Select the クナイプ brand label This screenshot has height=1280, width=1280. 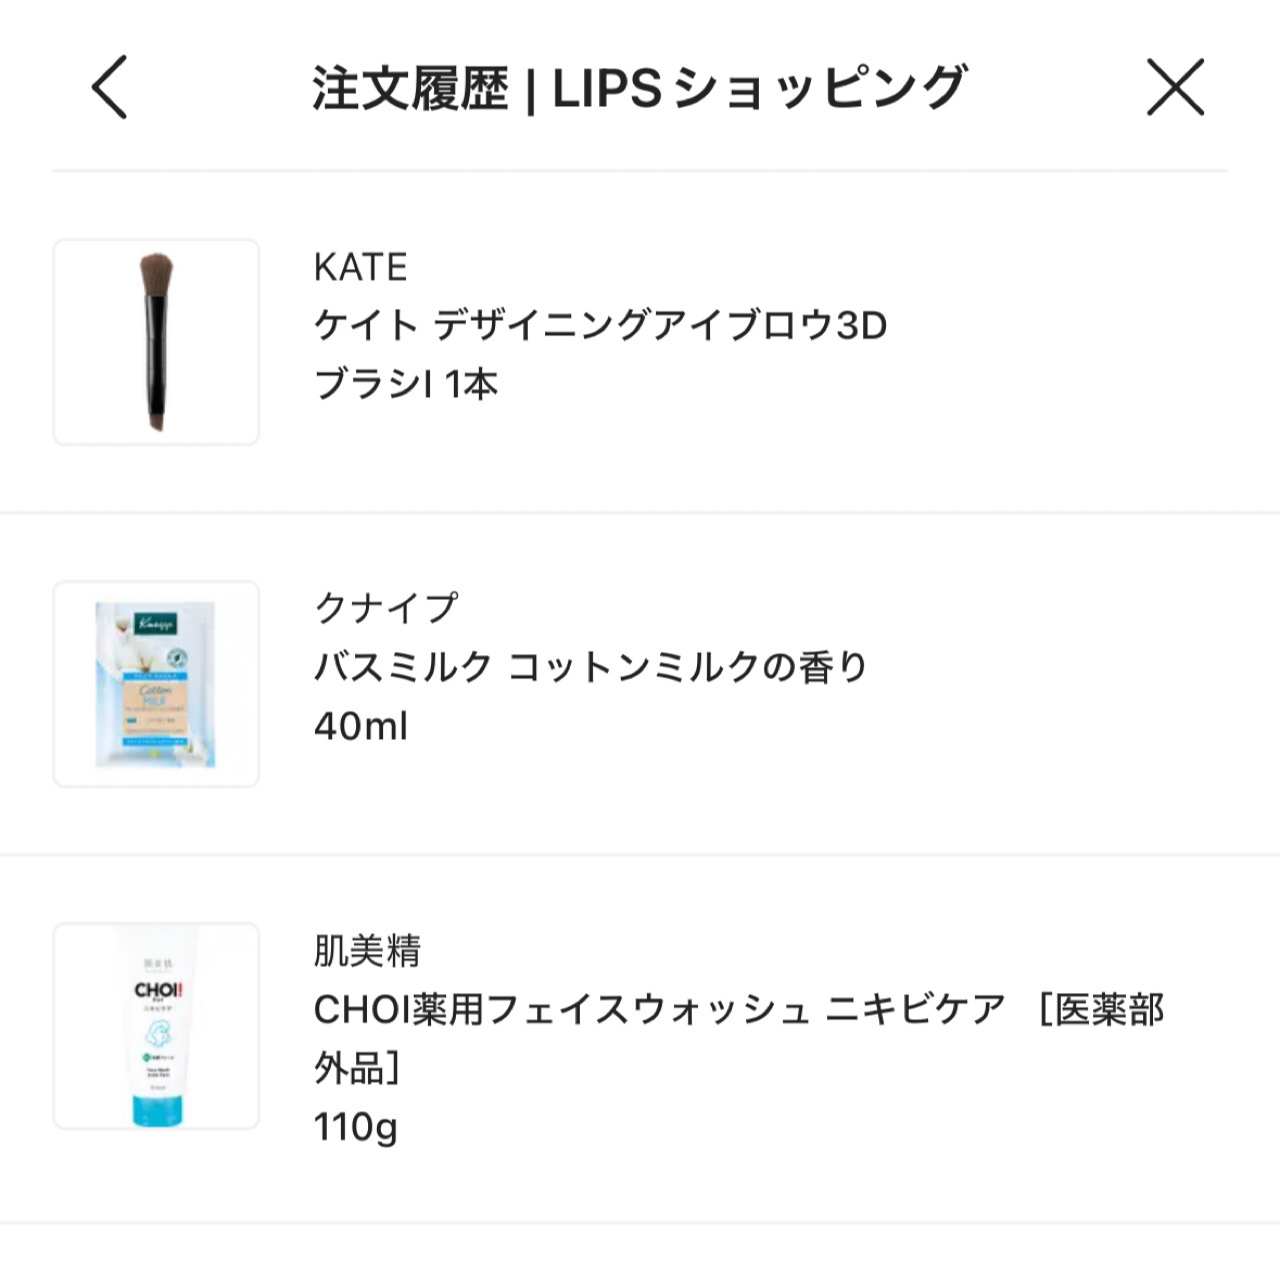coord(386,608)
